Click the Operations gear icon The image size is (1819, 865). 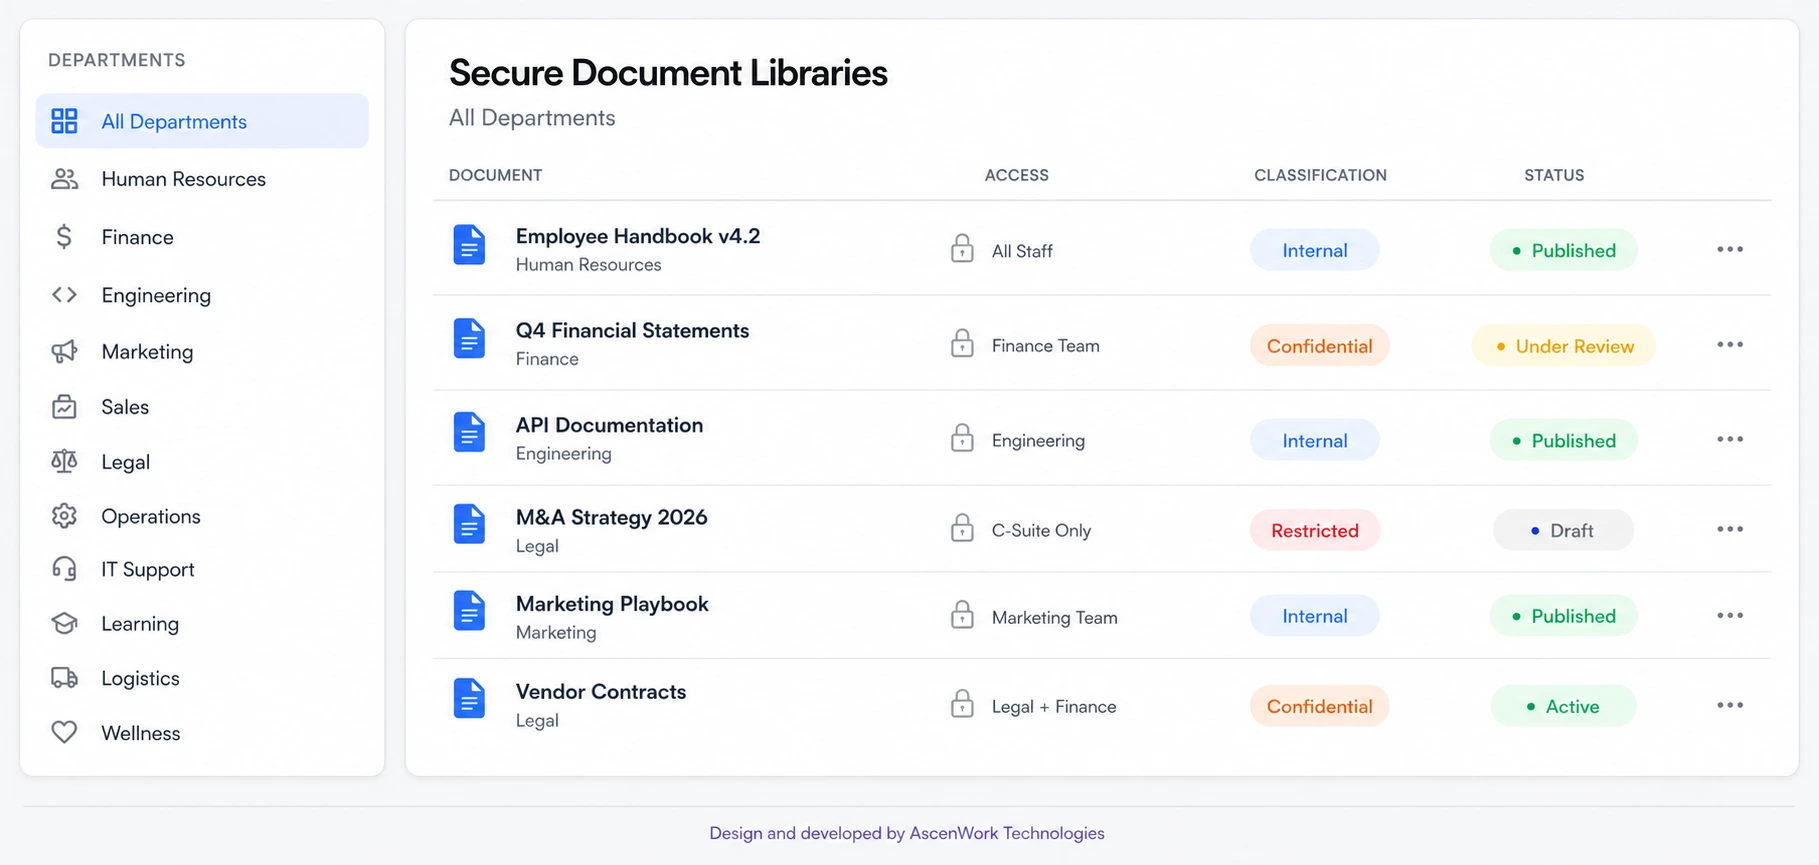point(64,516)
